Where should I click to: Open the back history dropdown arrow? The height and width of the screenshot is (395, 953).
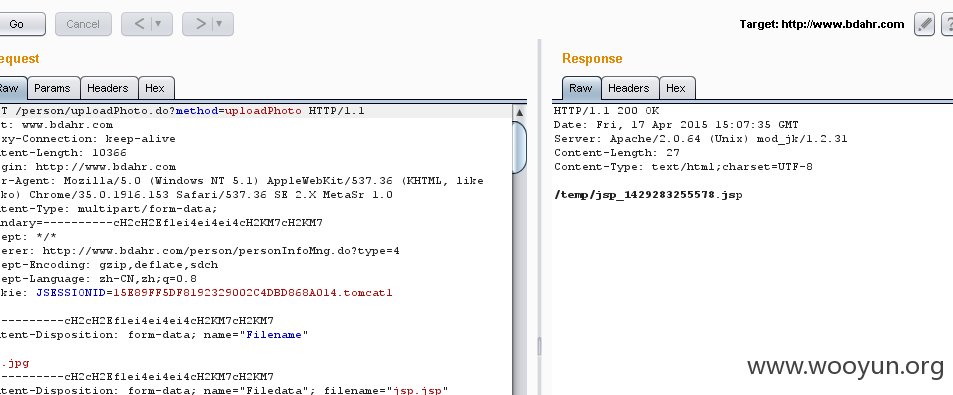pos(159,24)
